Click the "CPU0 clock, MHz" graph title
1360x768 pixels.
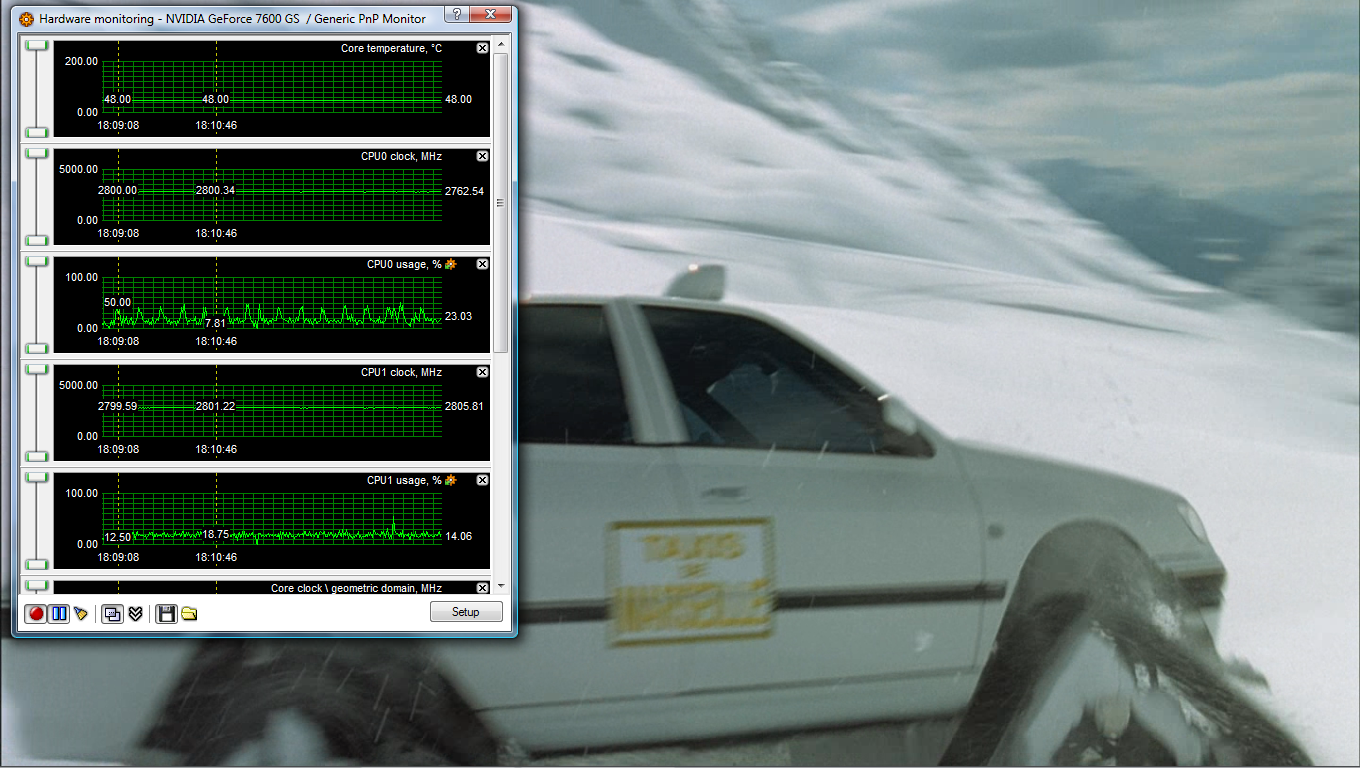coord(401,156)
